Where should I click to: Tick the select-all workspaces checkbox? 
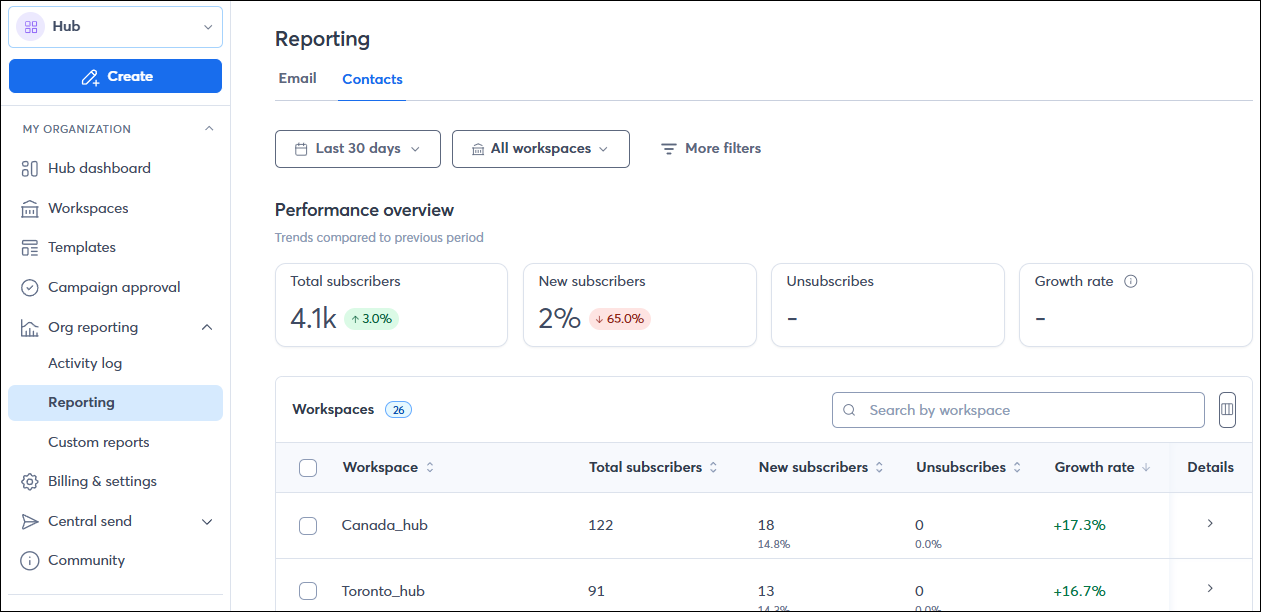(x=308, y=468)
